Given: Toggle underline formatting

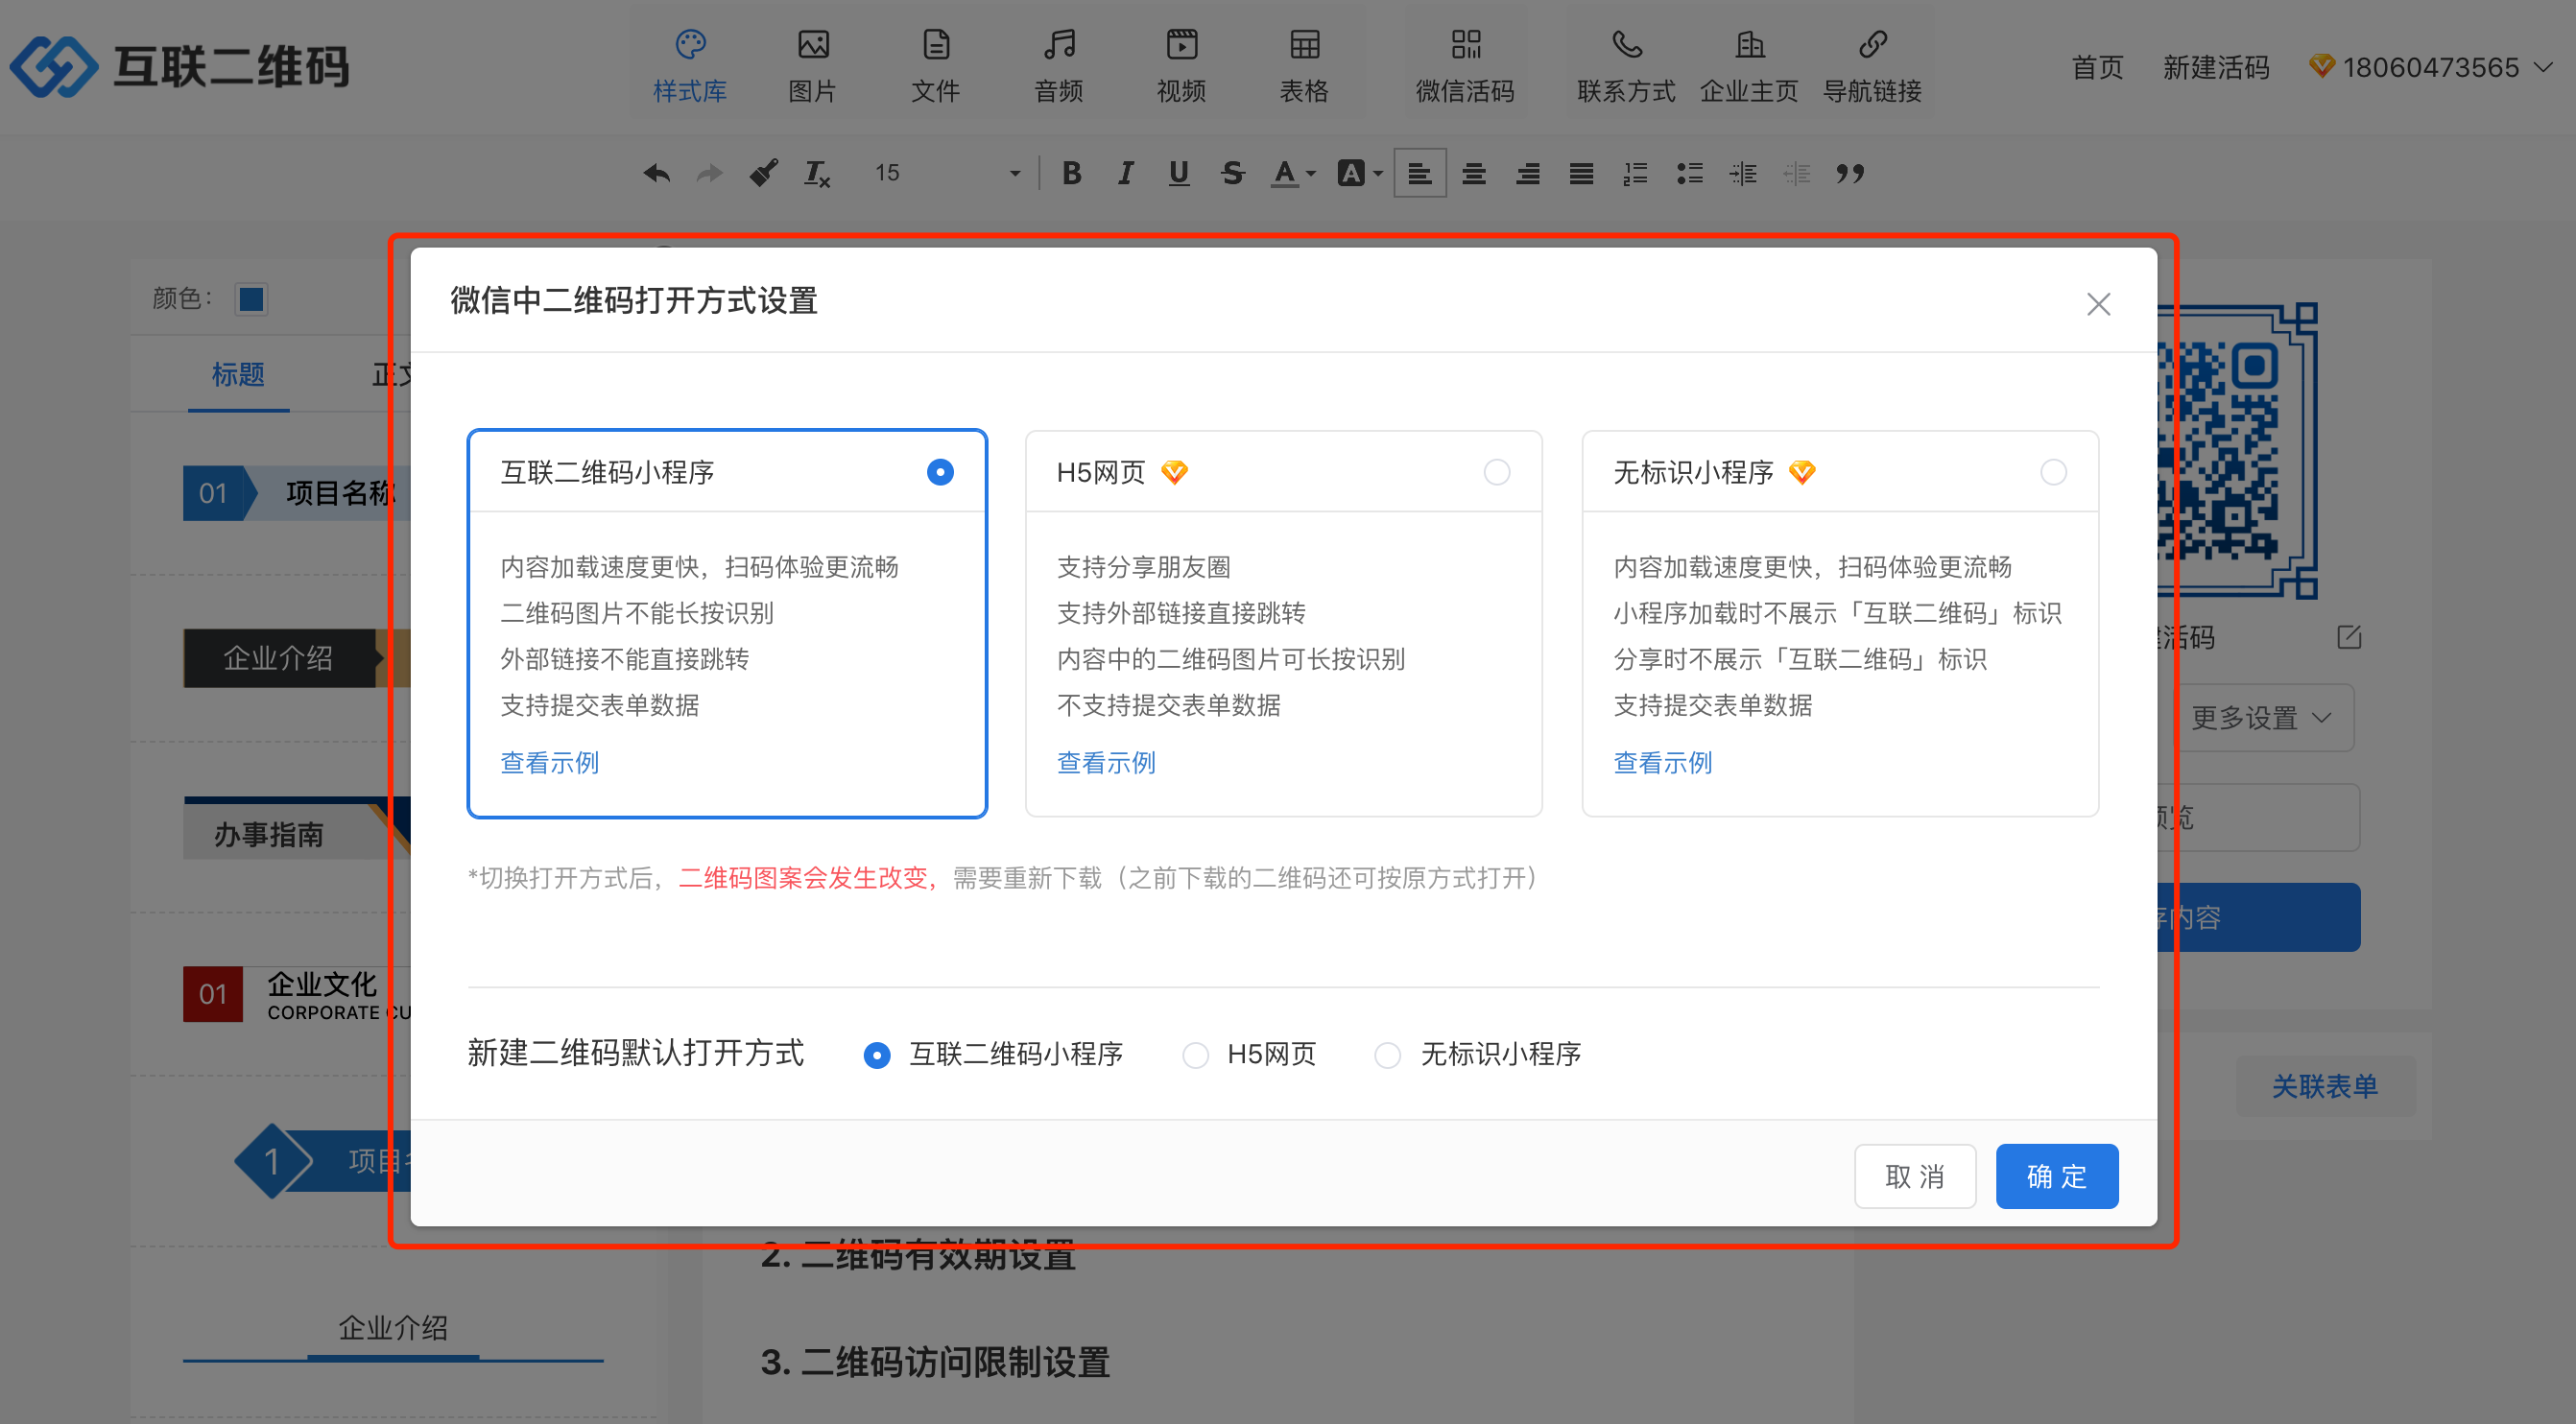Looking at the screenshot, I should (x=1179, y=173).
